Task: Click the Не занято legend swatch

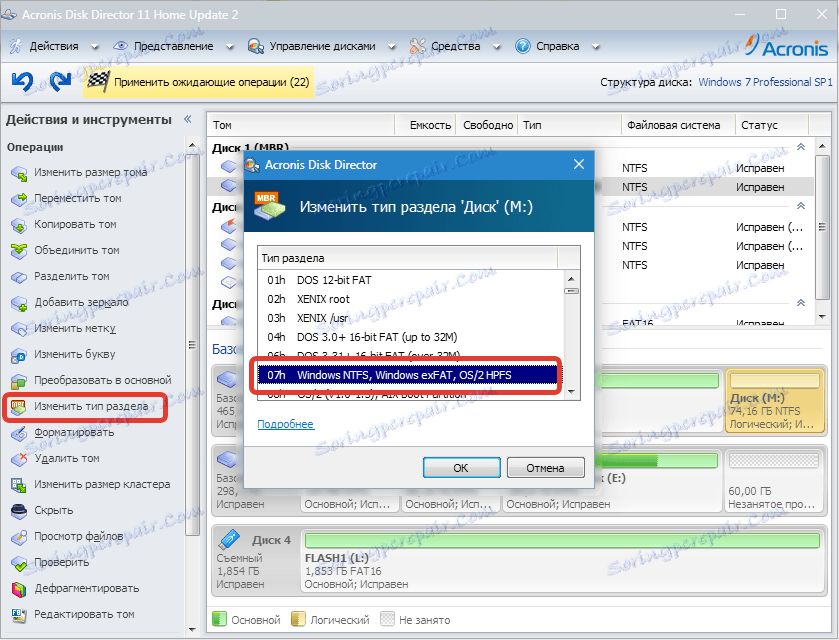Action: pyautogui.click(x=387, y=619)
